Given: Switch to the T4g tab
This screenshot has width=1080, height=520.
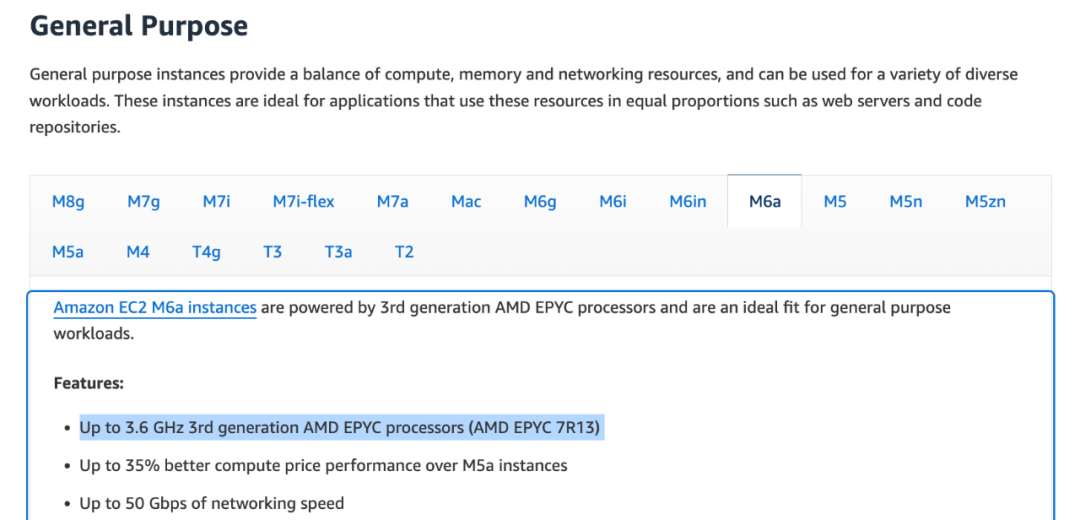Looking at the screenshot, I should pyautogui.click(x=206, y=252).
